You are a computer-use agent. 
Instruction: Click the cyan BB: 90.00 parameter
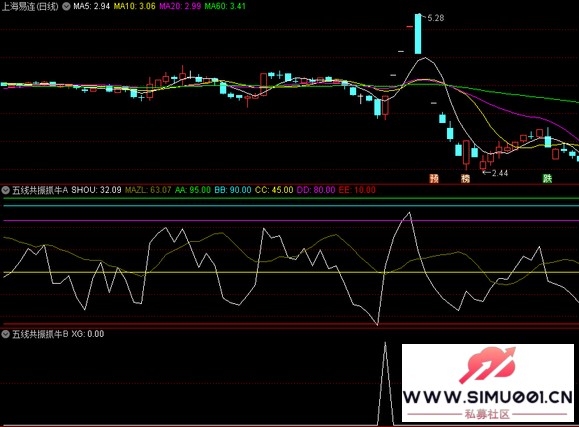pos(233,190)
